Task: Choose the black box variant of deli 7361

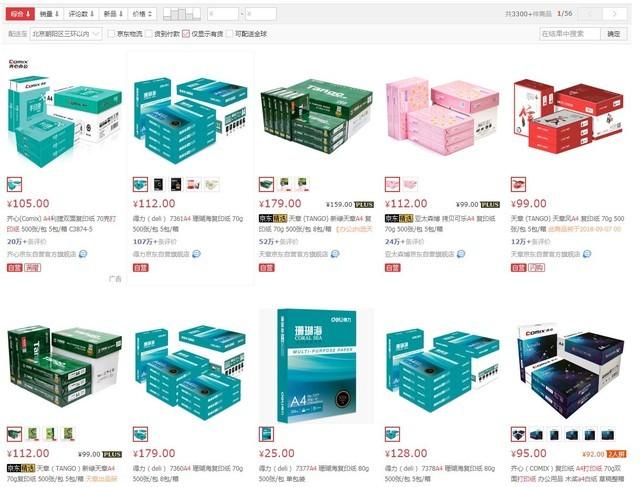Action: click(158, 185)
